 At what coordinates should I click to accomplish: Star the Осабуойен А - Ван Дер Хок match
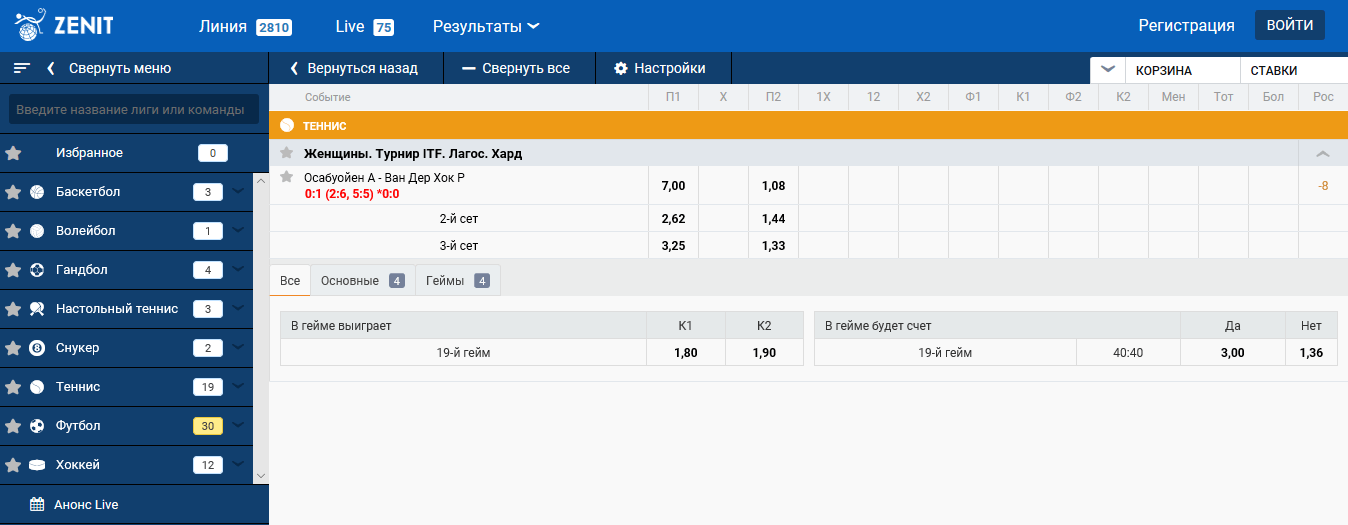click(287, 177)
